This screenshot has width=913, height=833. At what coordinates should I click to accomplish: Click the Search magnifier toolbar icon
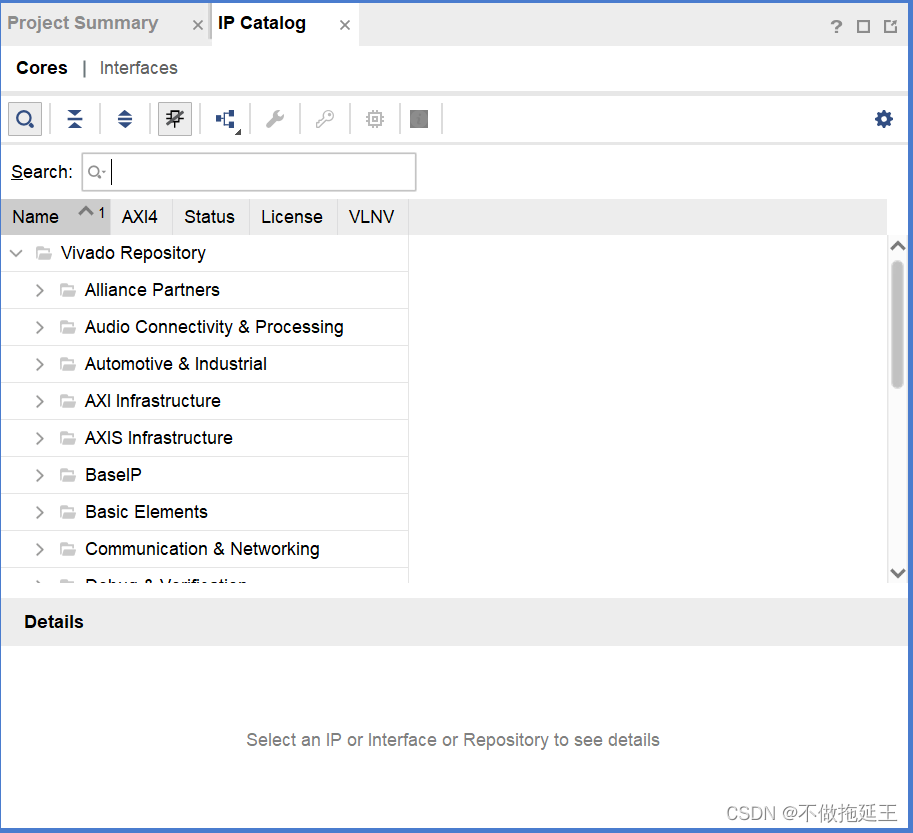click(25, 119)
